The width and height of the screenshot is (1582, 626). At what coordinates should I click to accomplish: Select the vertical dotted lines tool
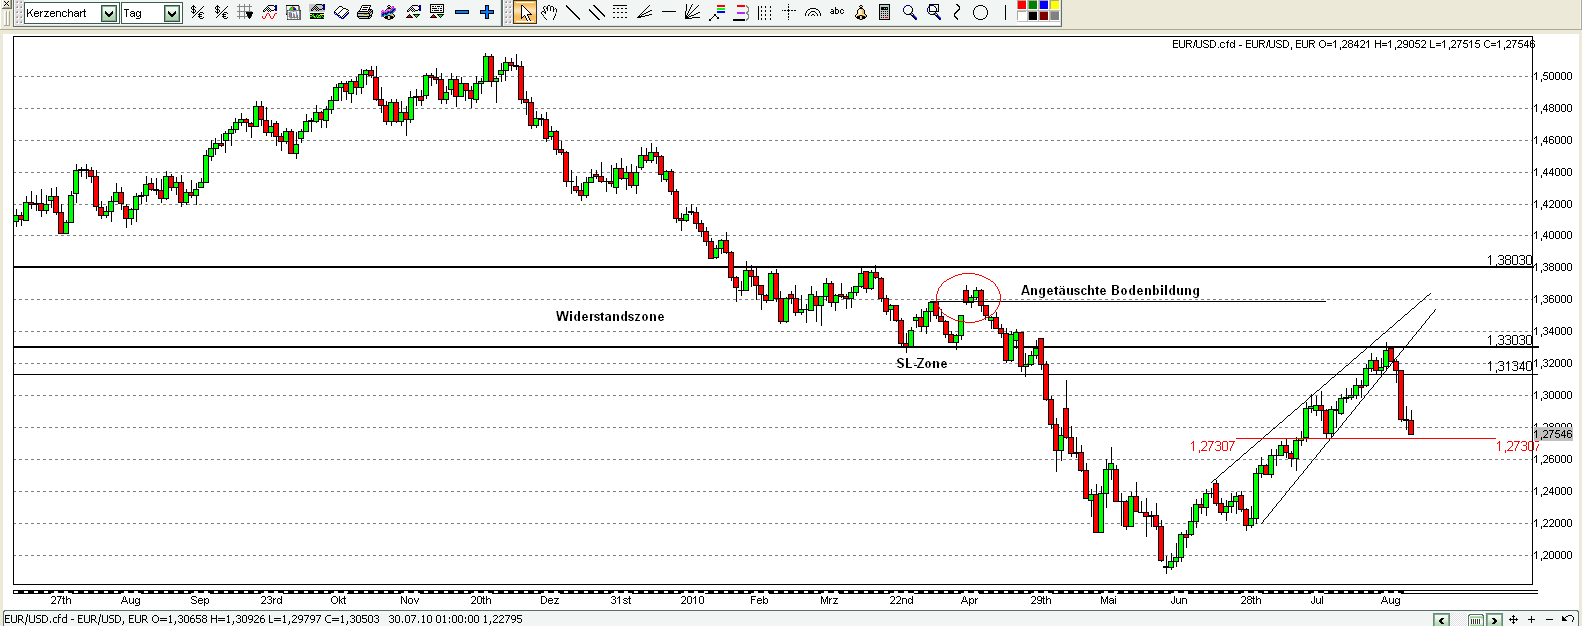pyautogui.click(x=764, y=13)
